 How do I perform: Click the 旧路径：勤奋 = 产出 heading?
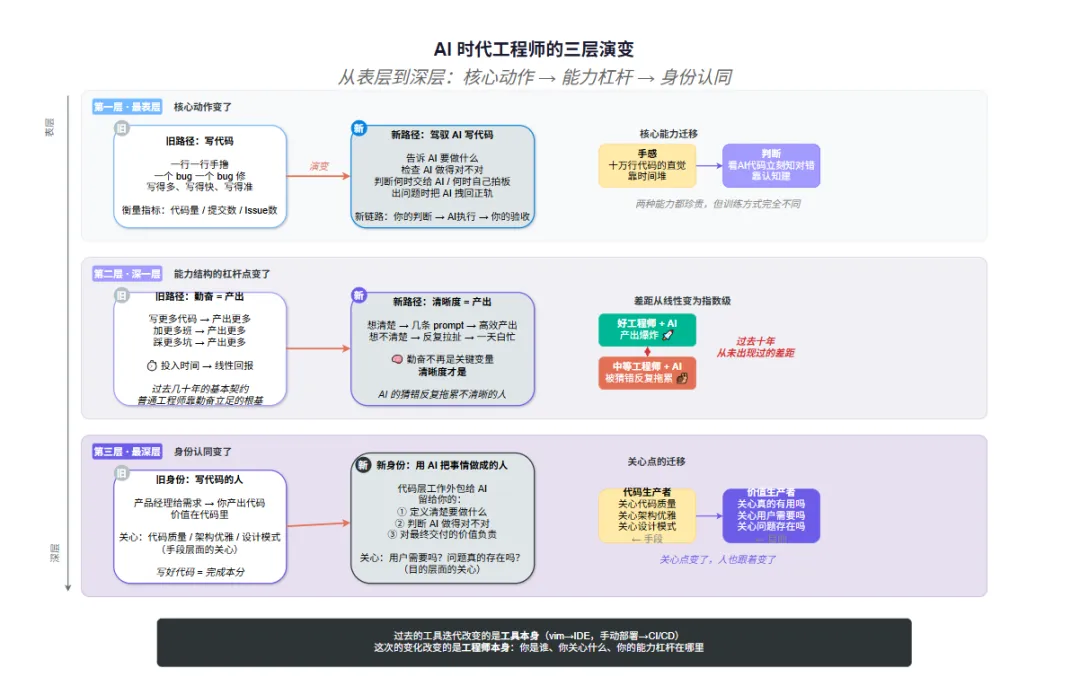coord(199,297)
